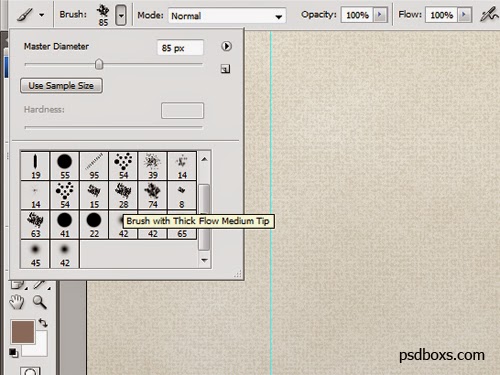Open the tool preset dropdown arrow
This screenshot has width=500, height=375.
coord(42,15)
